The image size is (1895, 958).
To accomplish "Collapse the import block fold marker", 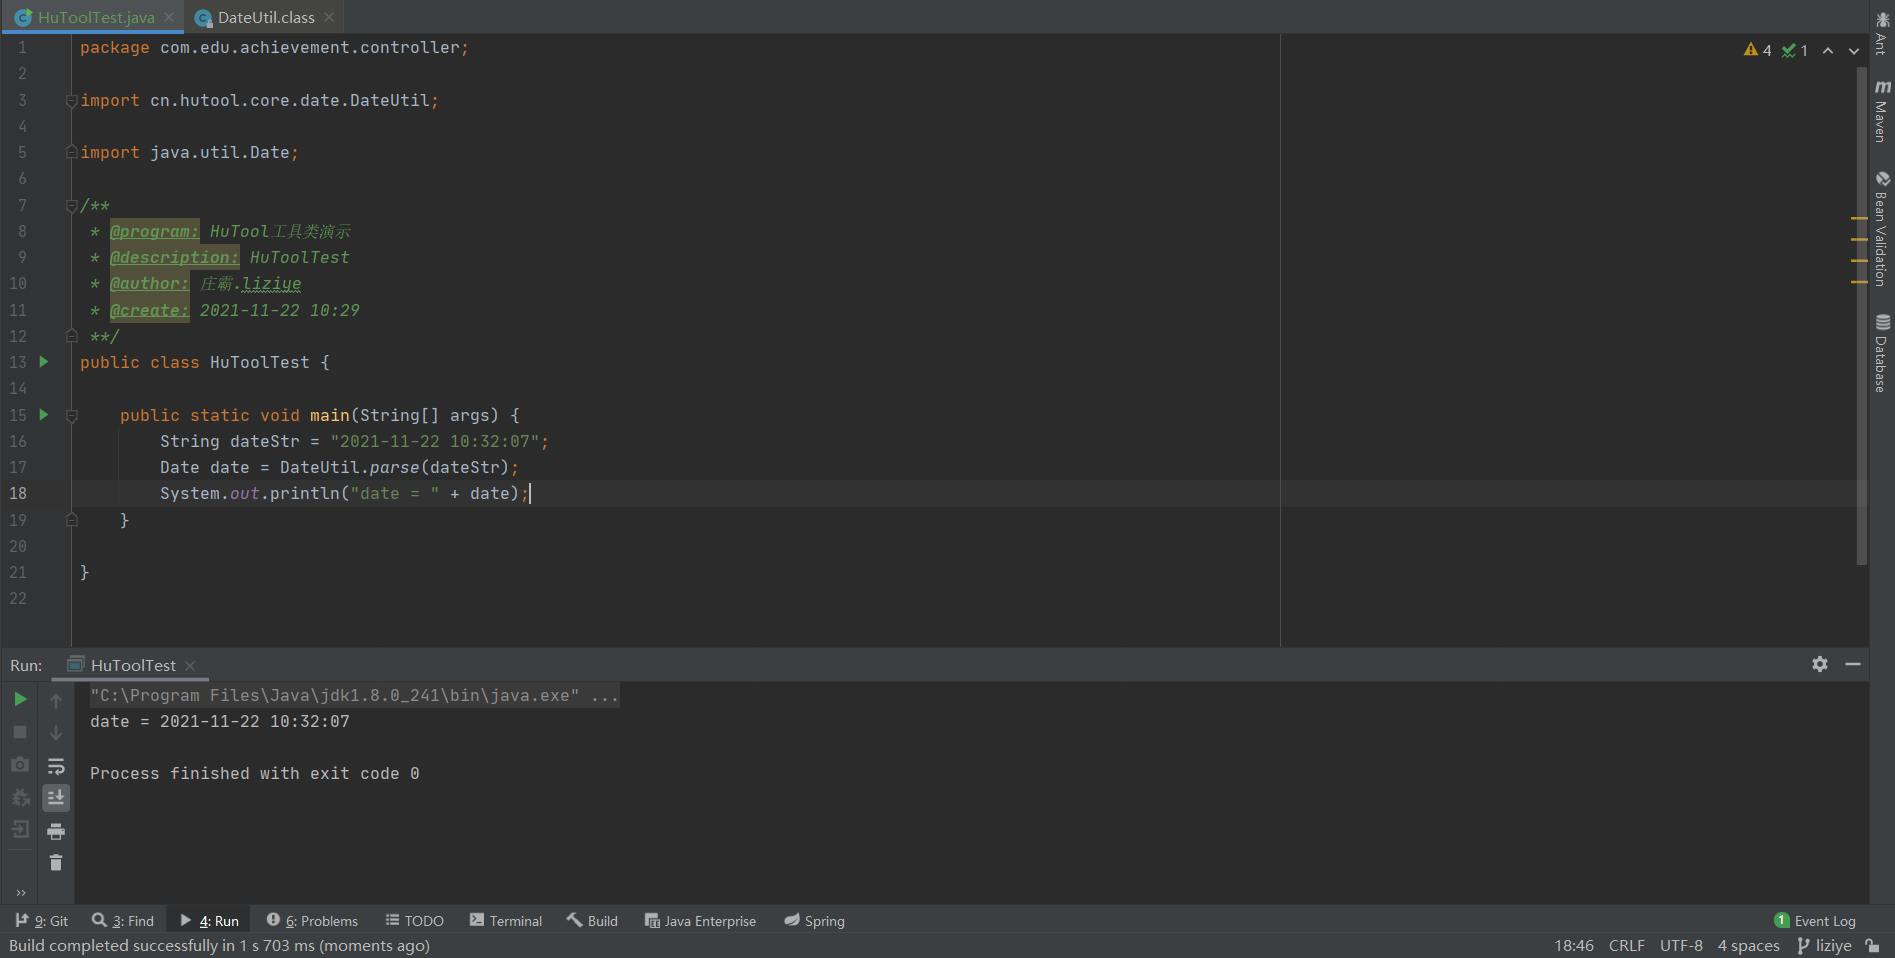I will click(71, 100).
